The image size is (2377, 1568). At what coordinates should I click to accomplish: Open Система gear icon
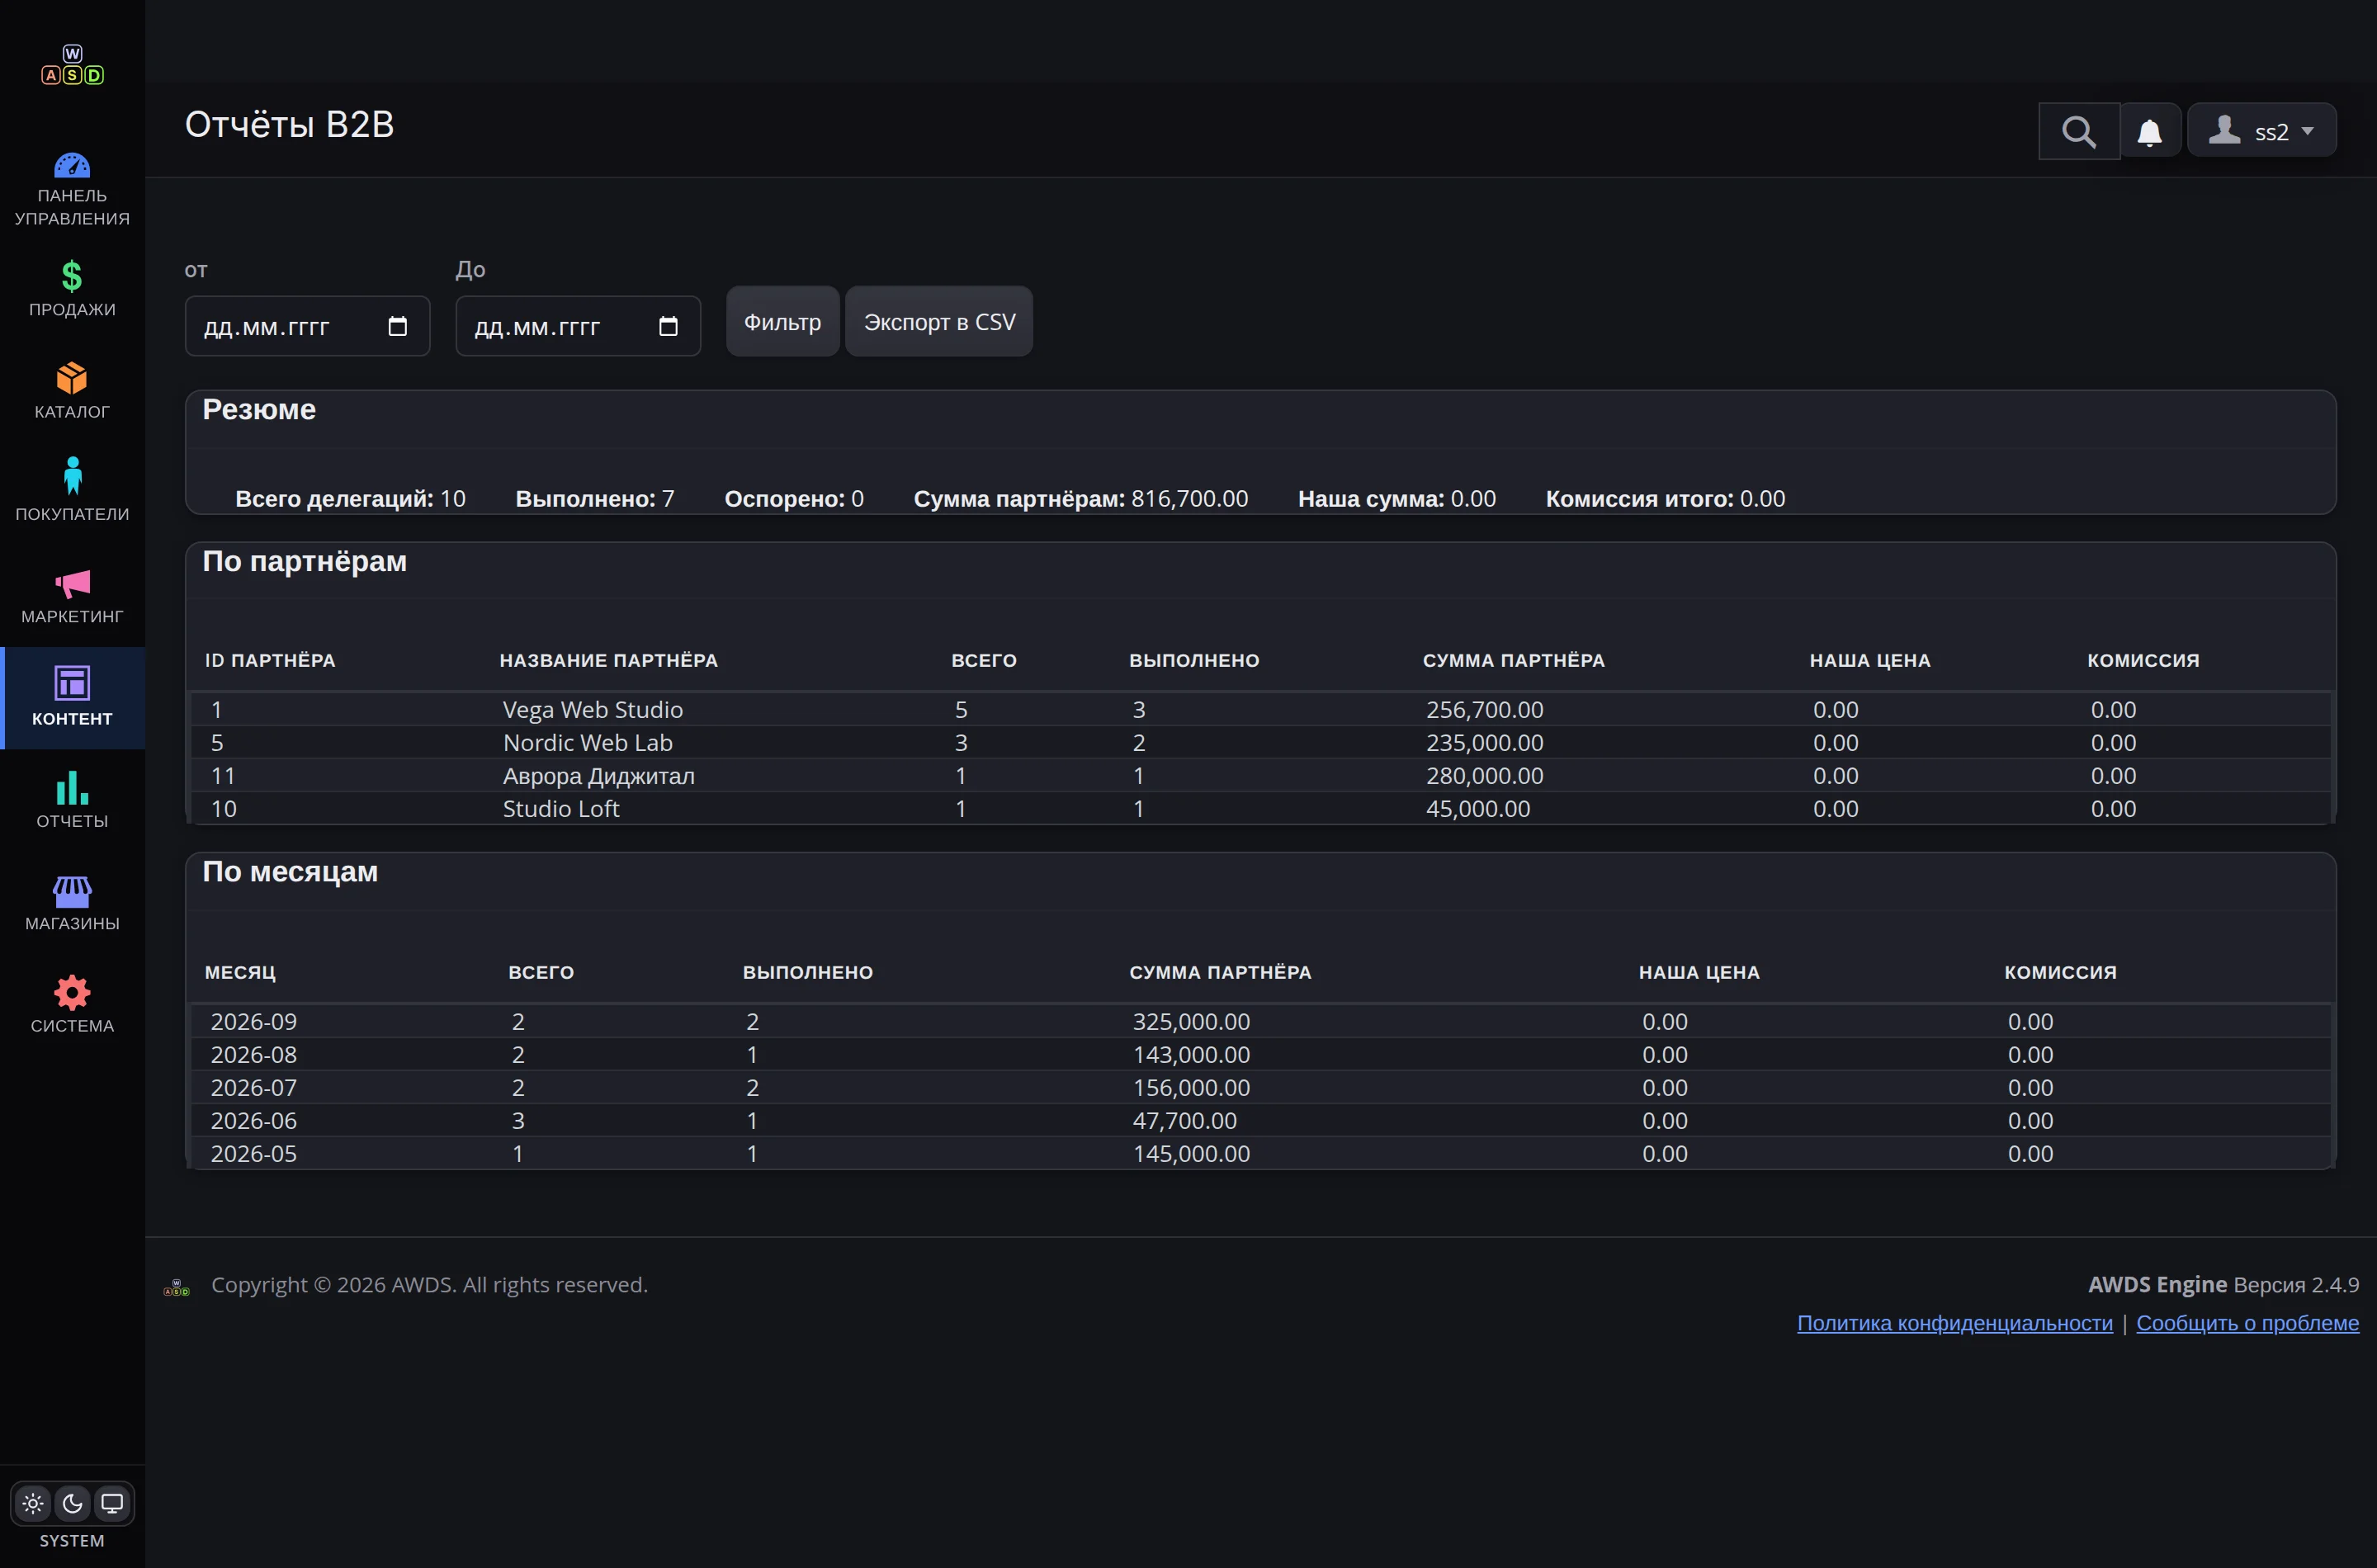pyautogui.click(x=72, y=993)
